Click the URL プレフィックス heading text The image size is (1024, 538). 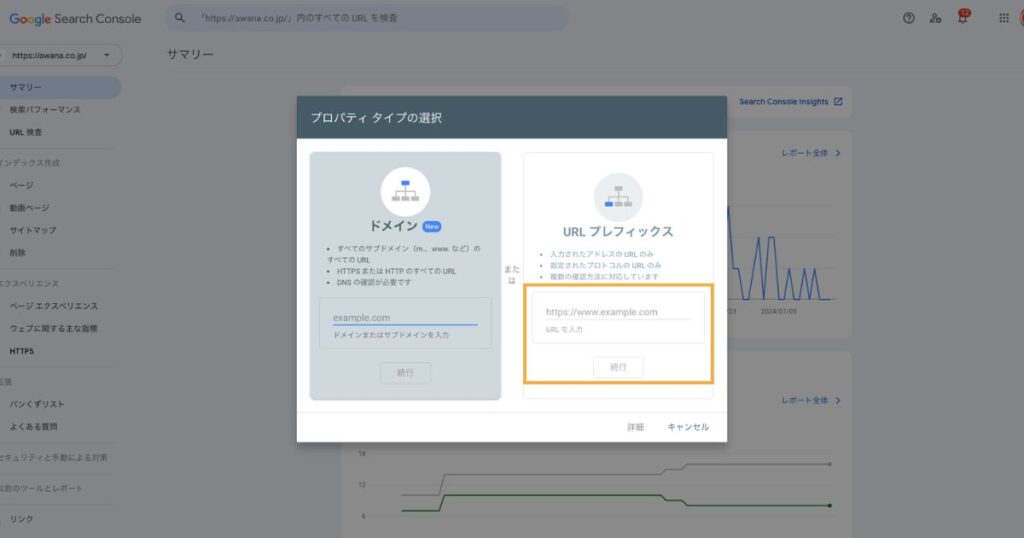pyautogui.click(x=618, y=232)
